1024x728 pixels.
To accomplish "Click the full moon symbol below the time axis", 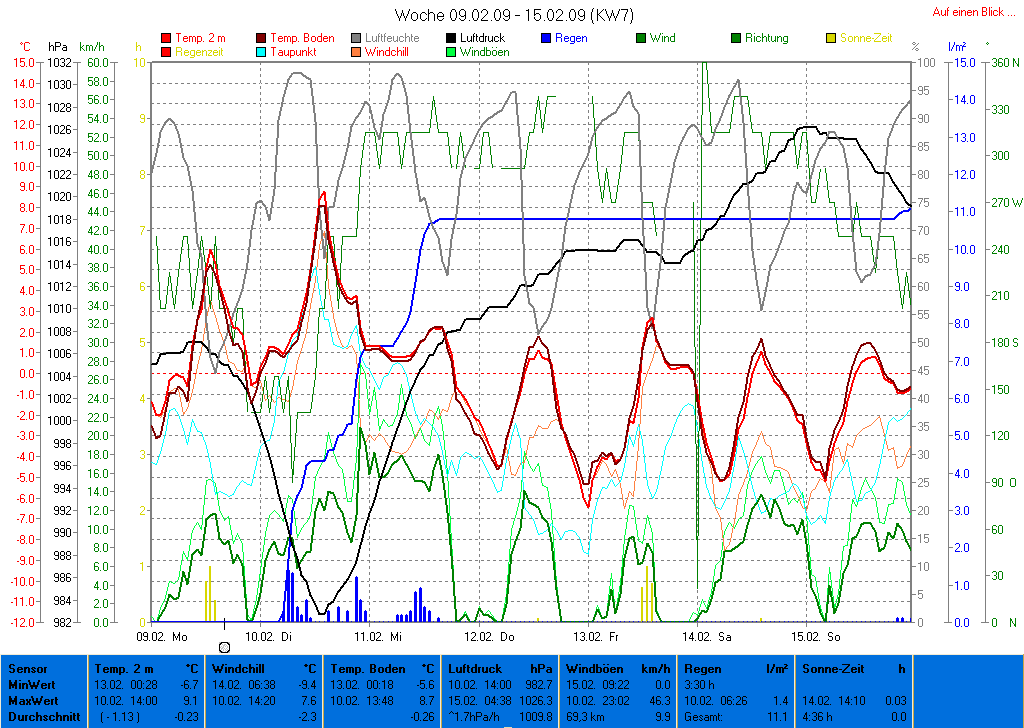I will pyautogui.click(x=224, y=648).
